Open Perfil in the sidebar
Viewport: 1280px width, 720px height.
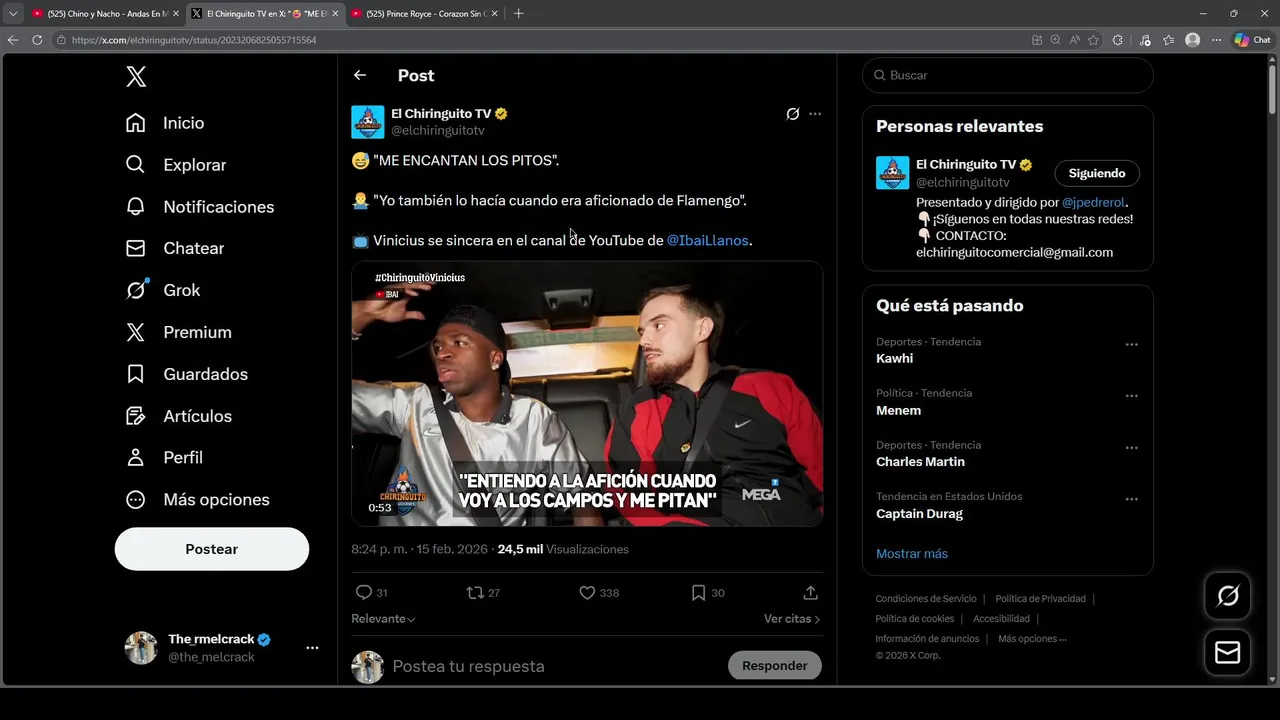[164, 457]
